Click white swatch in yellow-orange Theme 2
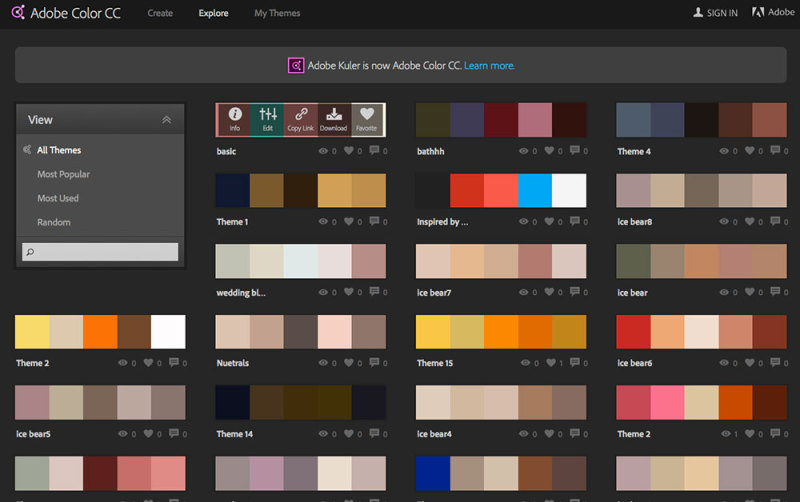 [168, 332]
